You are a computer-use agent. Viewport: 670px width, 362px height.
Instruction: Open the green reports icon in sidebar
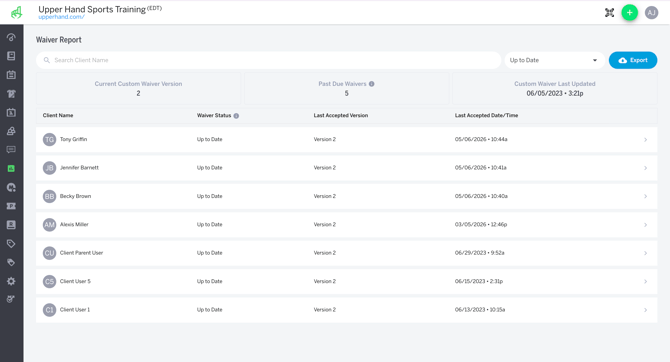point(12,168)
